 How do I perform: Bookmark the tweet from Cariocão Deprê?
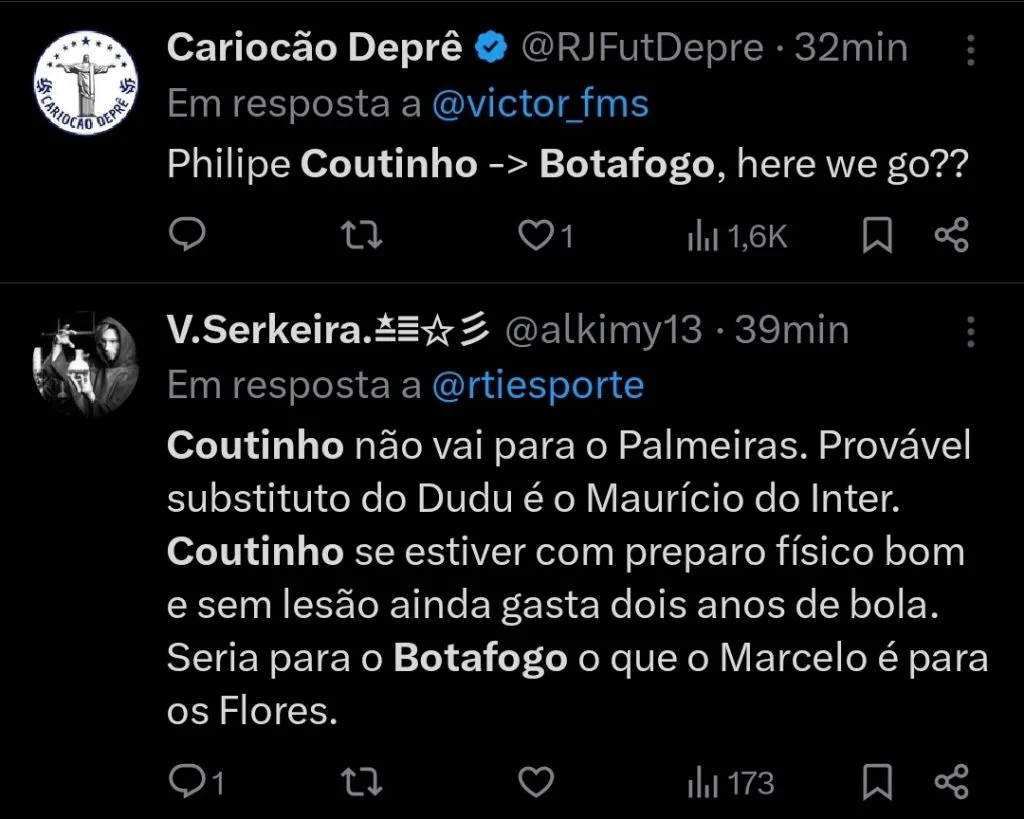pyautogui.click(x=877, y=236)
